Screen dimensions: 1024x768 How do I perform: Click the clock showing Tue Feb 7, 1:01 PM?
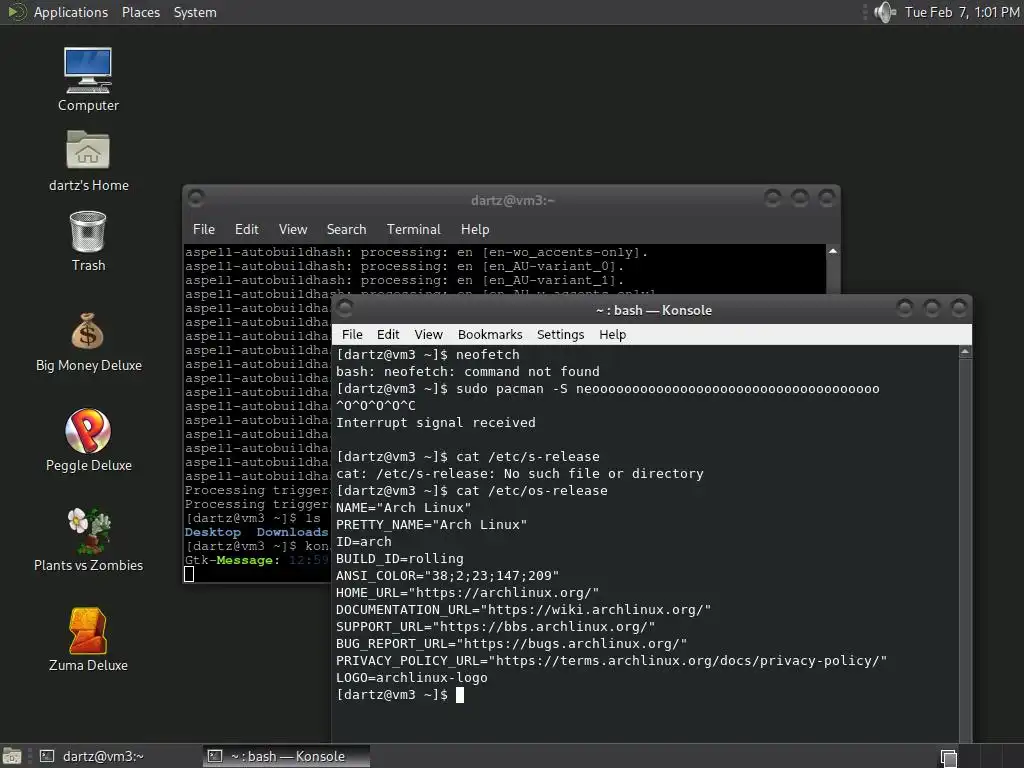coord(962,12)
